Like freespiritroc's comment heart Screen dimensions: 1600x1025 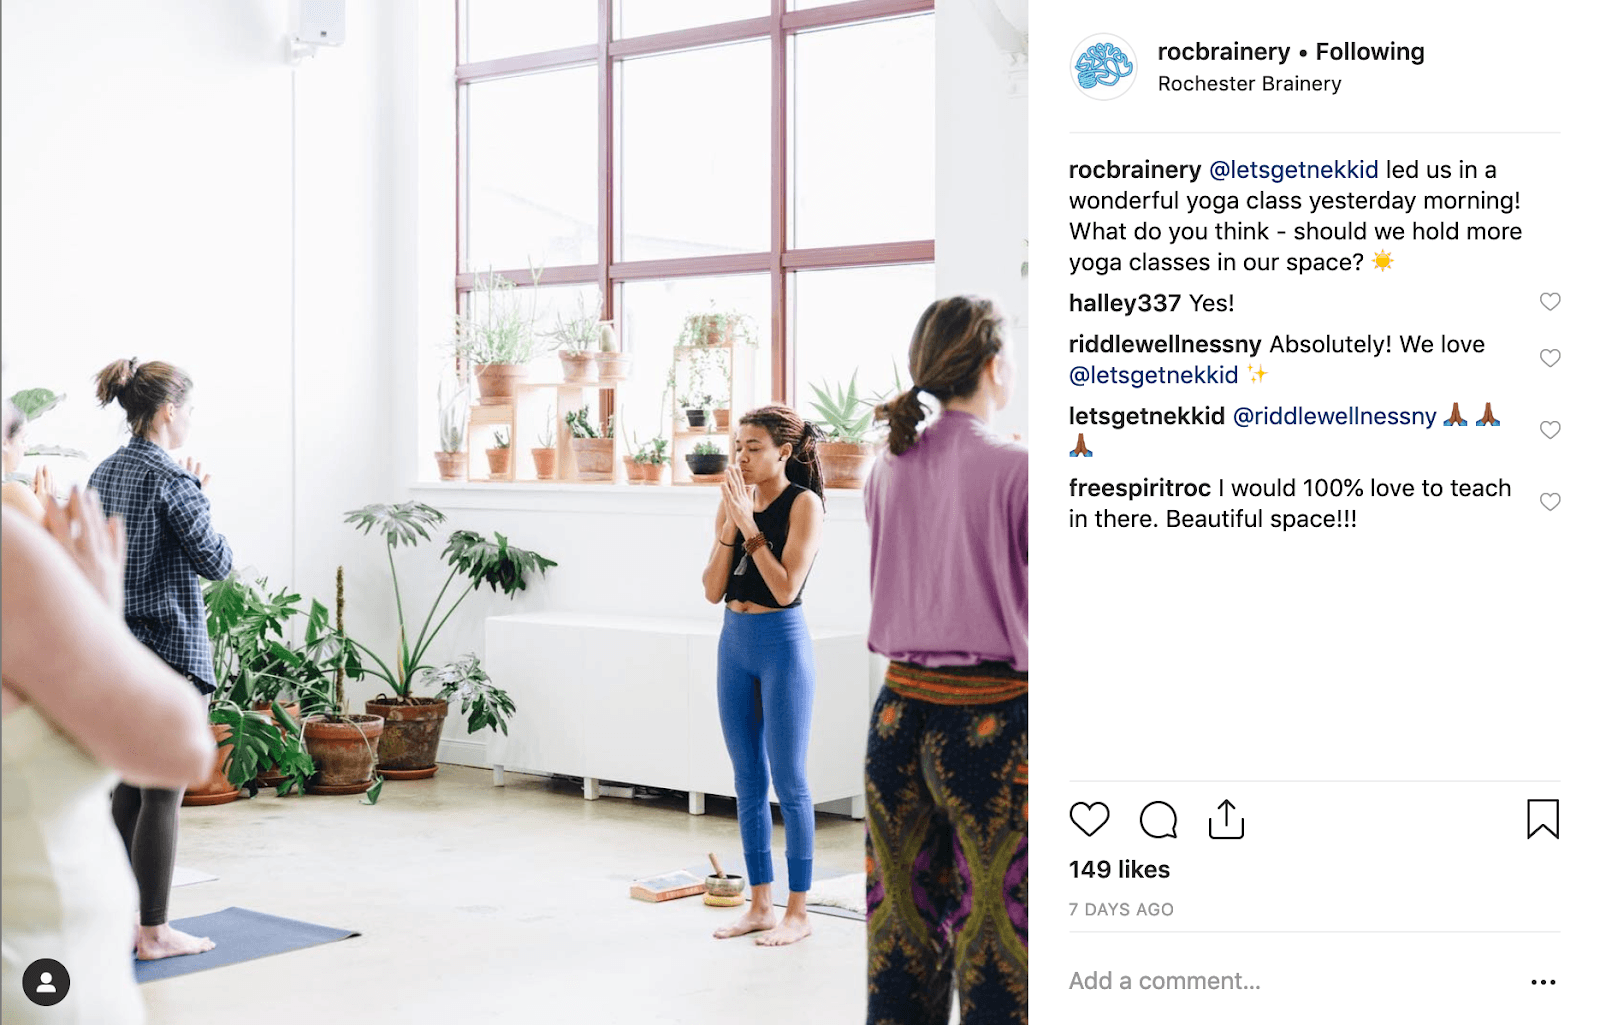point(1550,502)
